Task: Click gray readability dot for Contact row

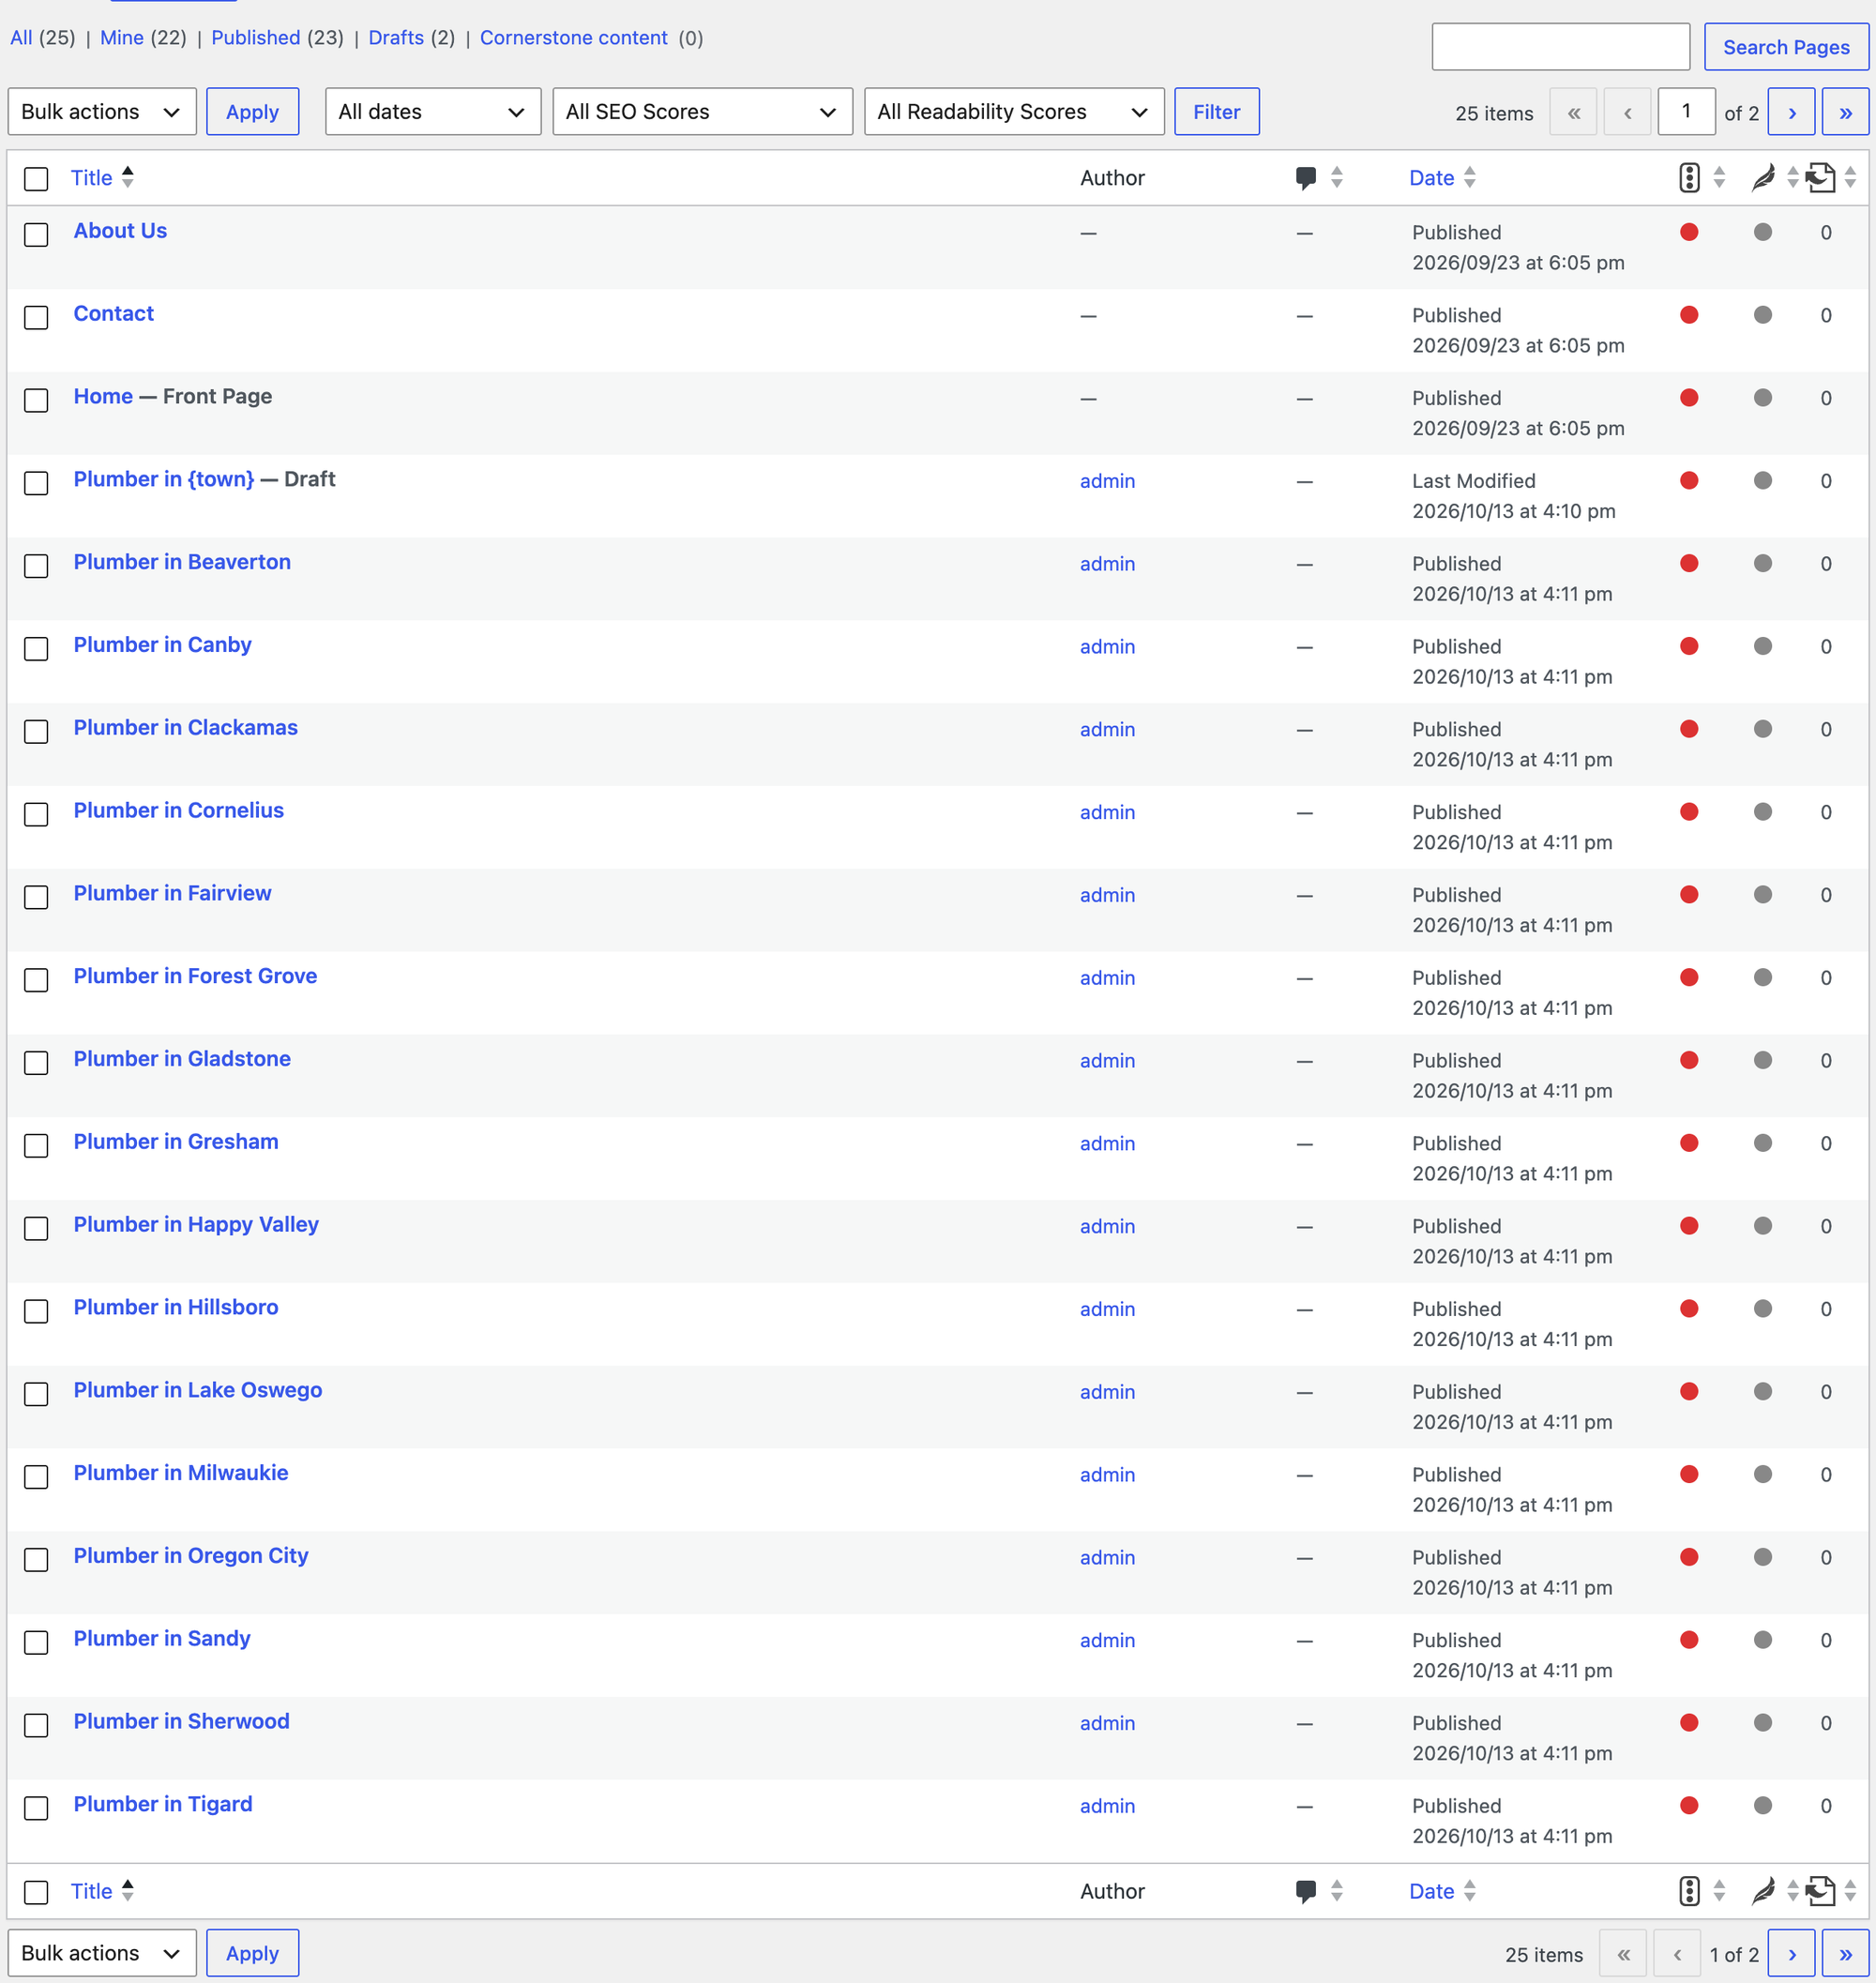Action: point(1762,315)
